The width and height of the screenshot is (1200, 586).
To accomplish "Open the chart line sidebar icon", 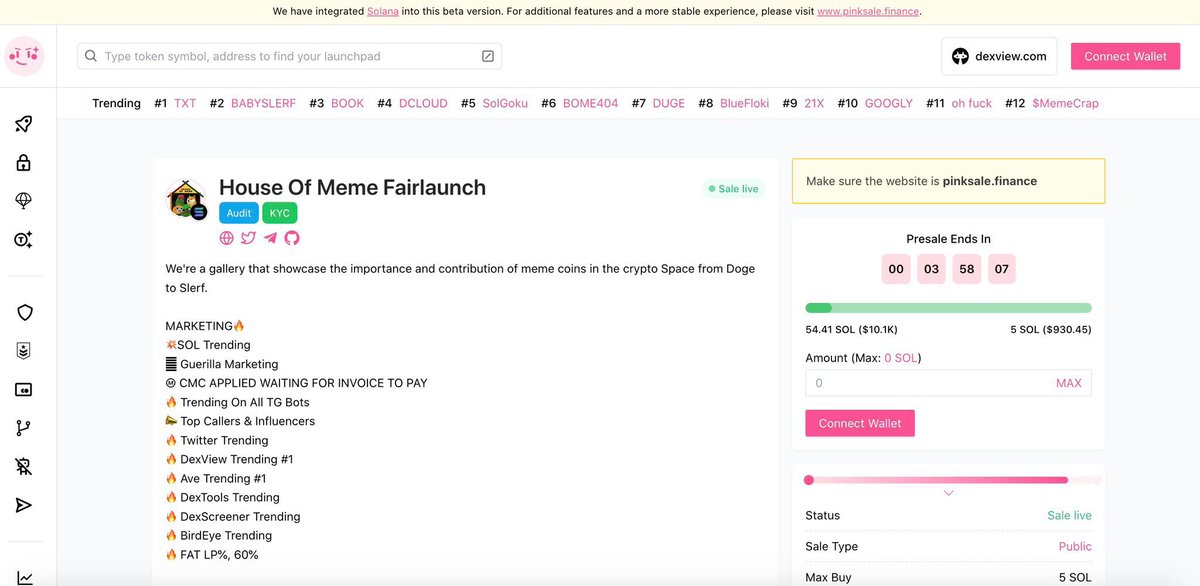I will click(25, 577).
